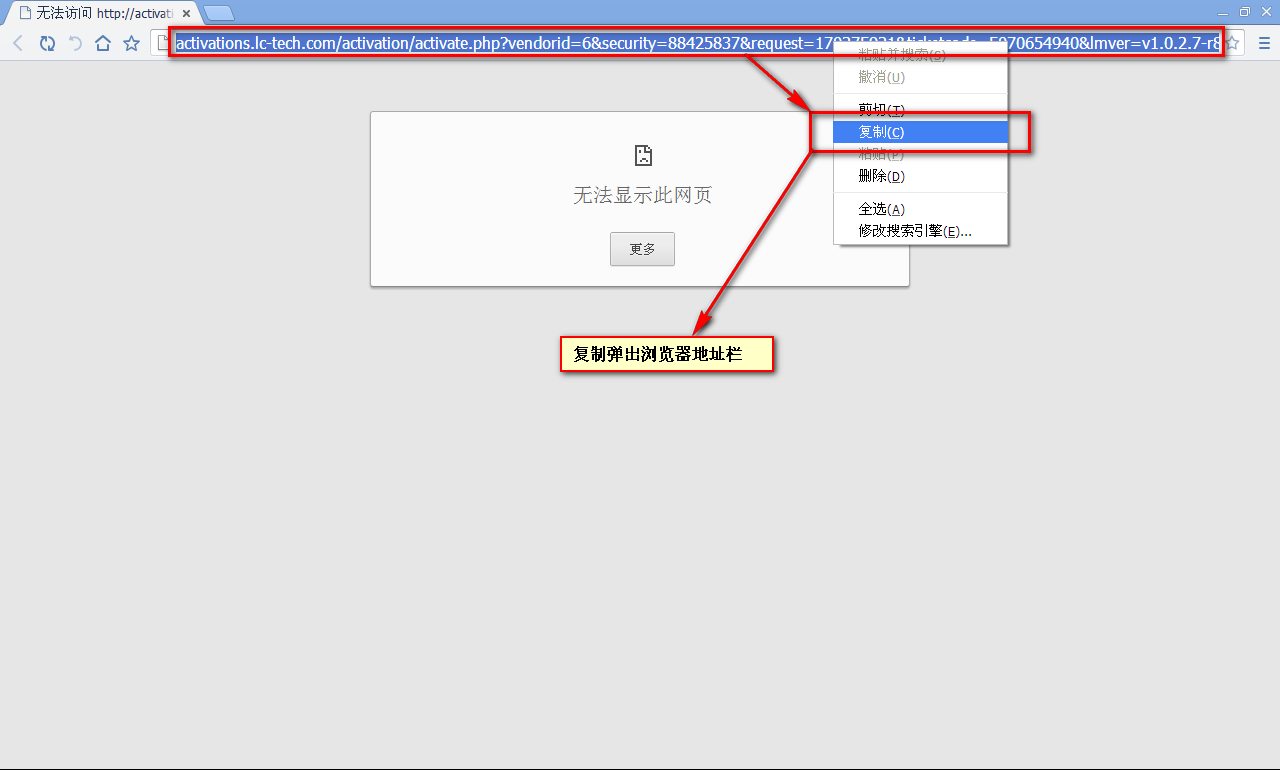
Task: Open 修改搜索引擎(E)... from the context menu
Action: point(920,231)
